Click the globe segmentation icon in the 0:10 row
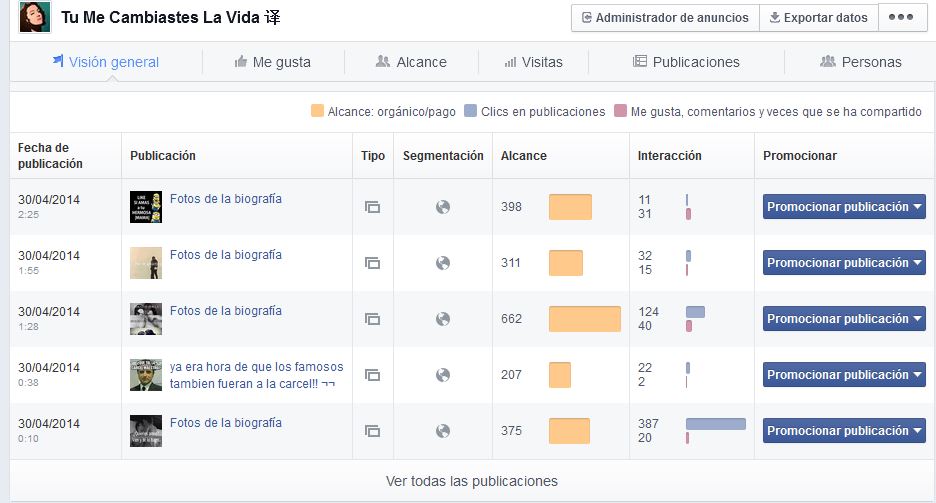 (x=443, y=431)
